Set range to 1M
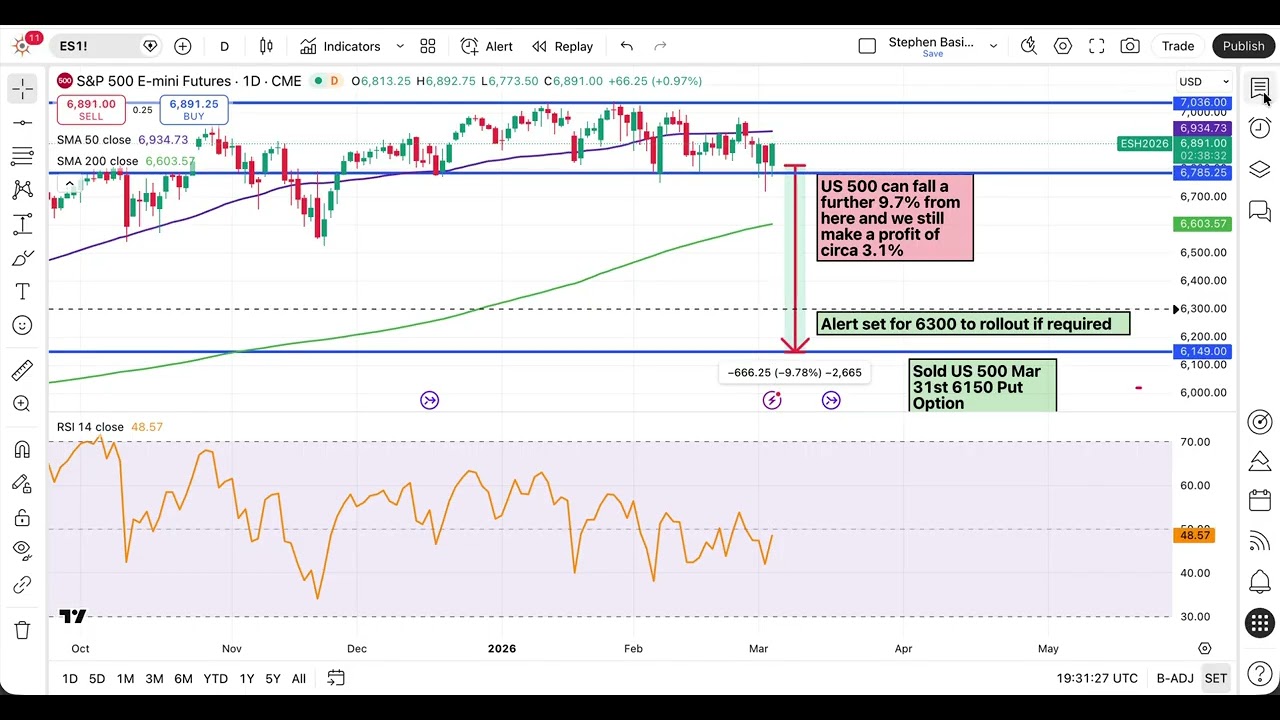 point(125,679)
